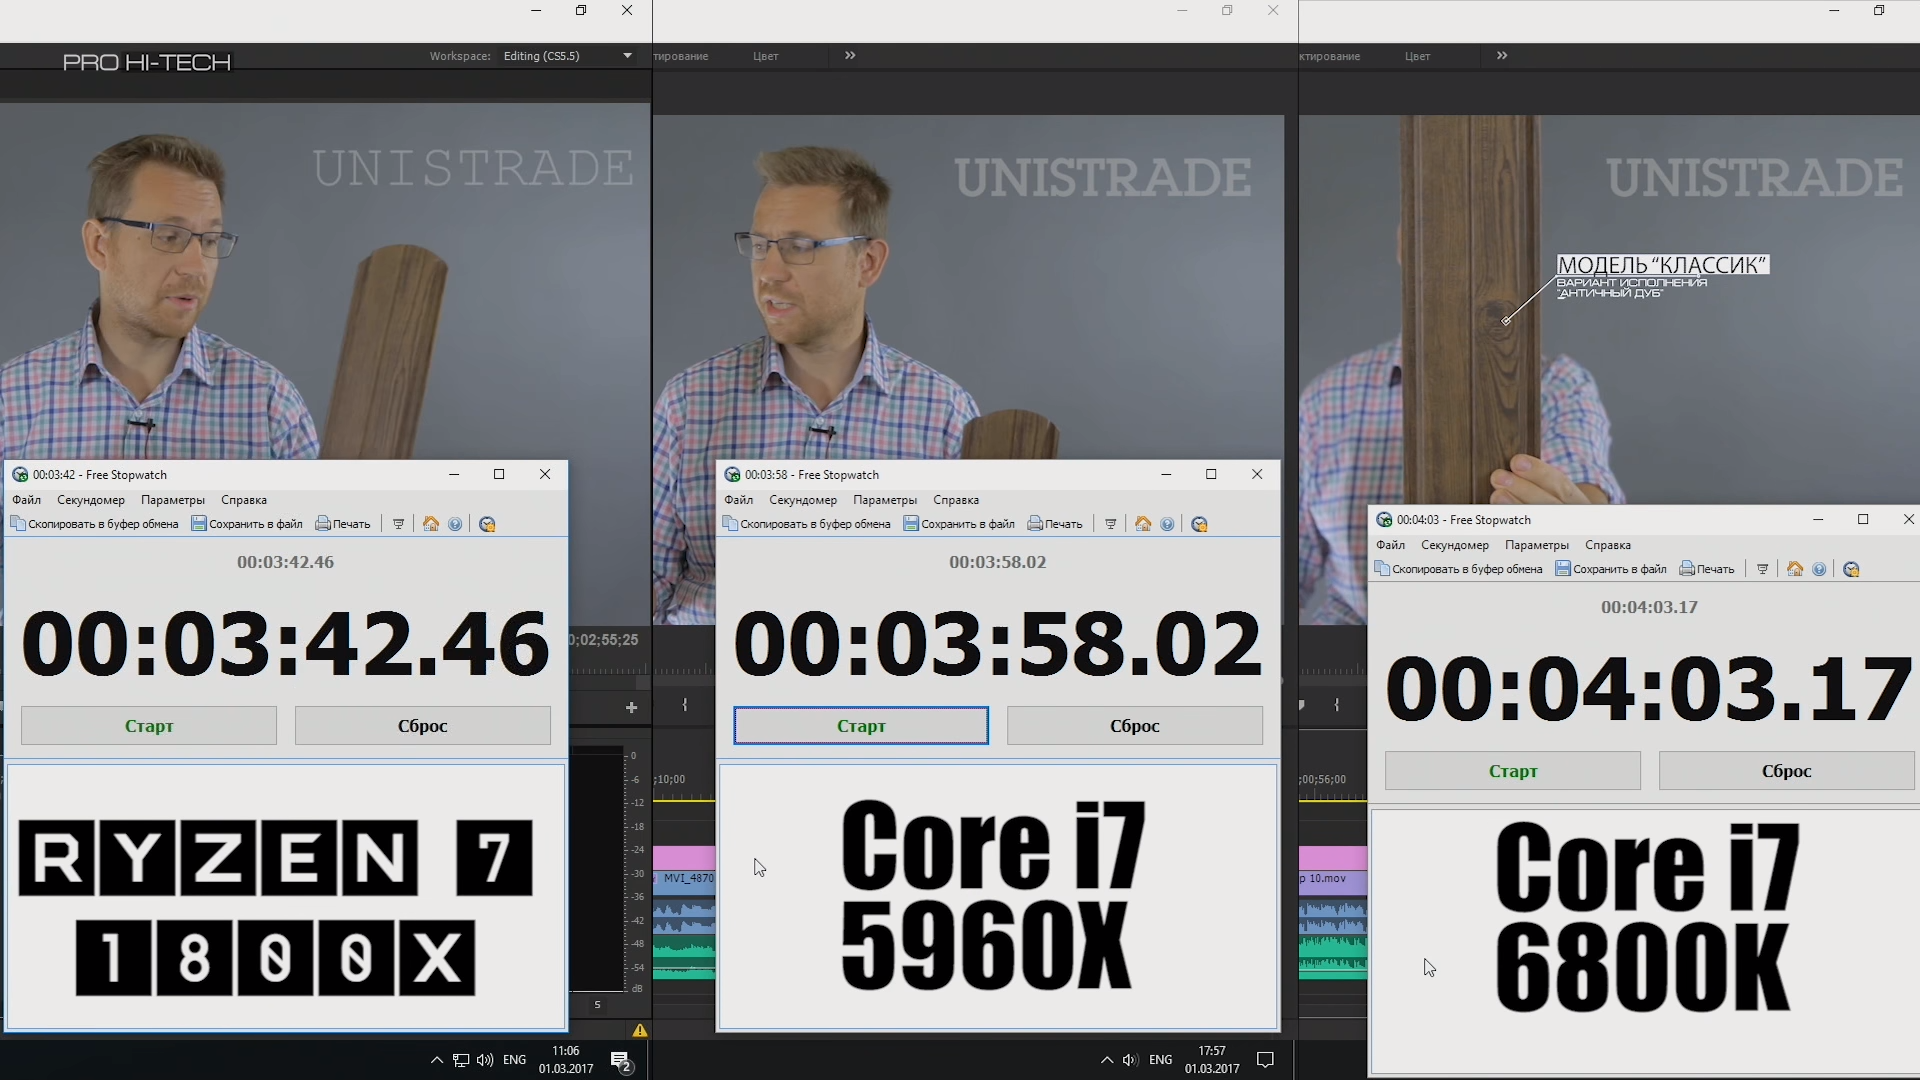Open 'Секундомер' menu in Ryzen stopwatch

91,500
